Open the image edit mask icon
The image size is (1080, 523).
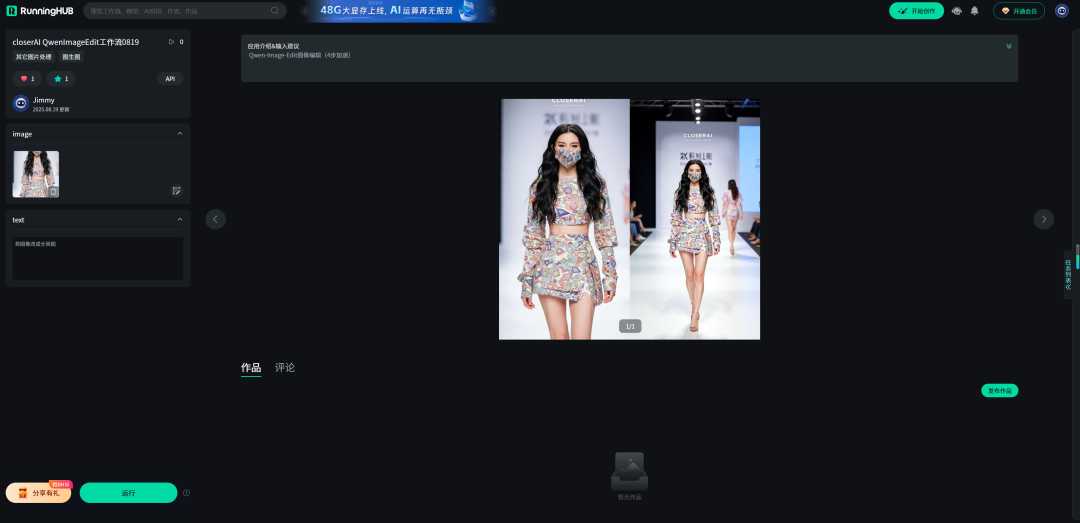[177, 191]
